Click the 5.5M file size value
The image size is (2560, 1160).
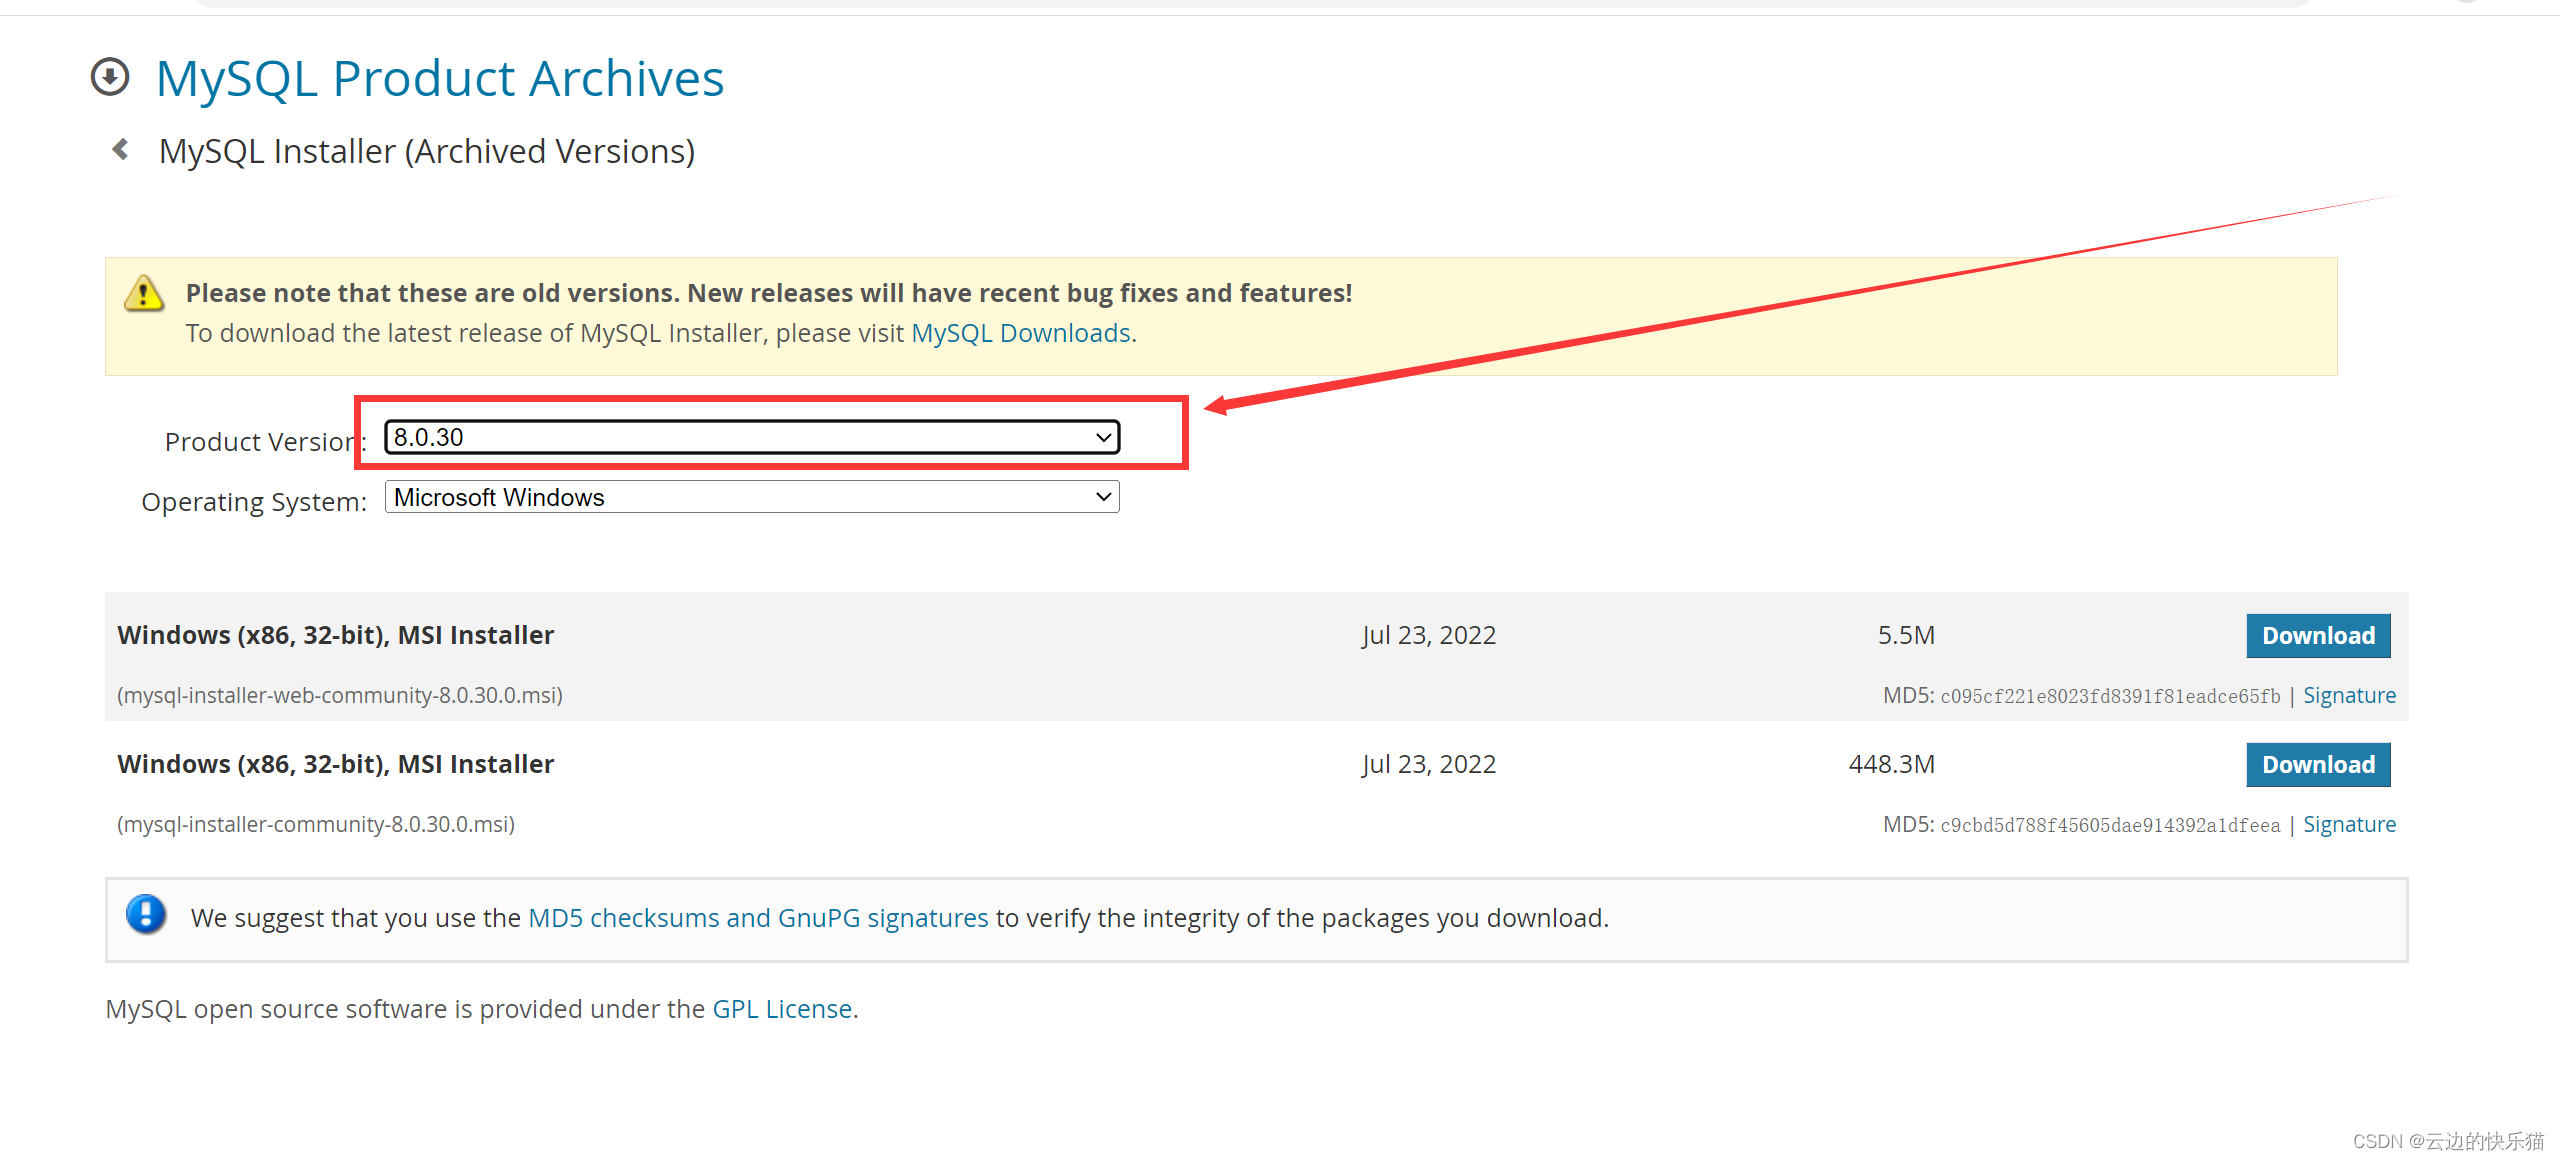pos(1906,635)
